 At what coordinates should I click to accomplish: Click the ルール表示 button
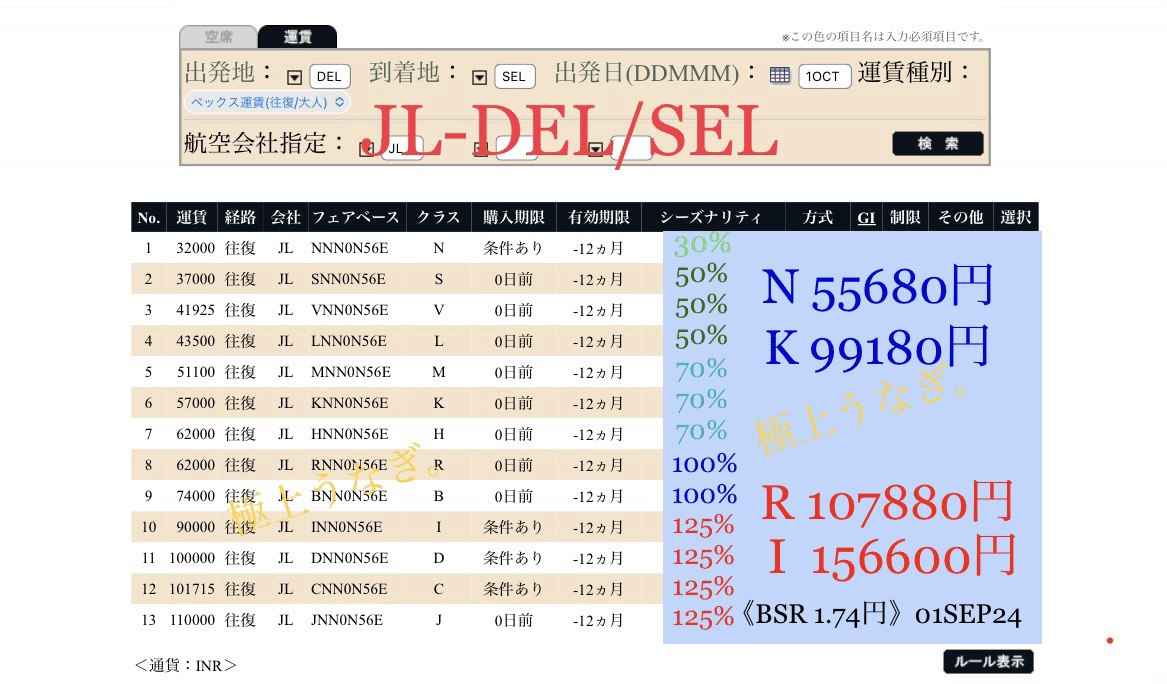point(988,661)
